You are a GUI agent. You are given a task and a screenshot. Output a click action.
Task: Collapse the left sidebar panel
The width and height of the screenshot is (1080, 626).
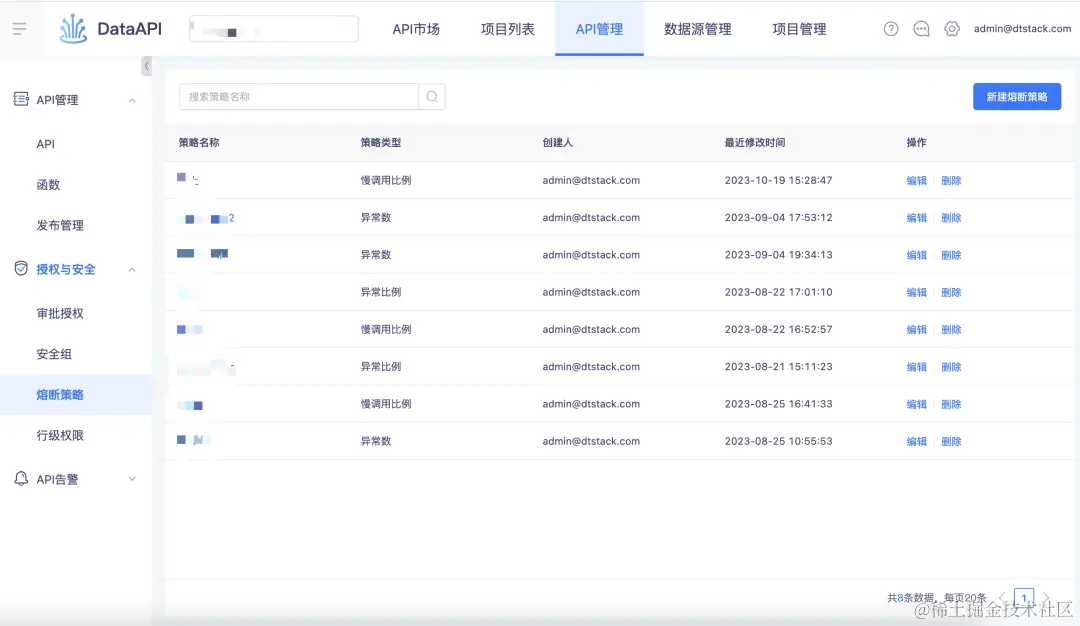[x=146, y=65]
